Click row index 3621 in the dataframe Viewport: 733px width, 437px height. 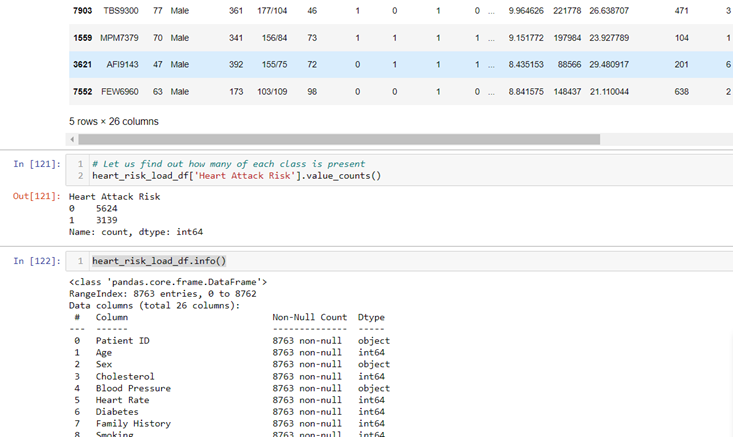click(x=82, y=64)
